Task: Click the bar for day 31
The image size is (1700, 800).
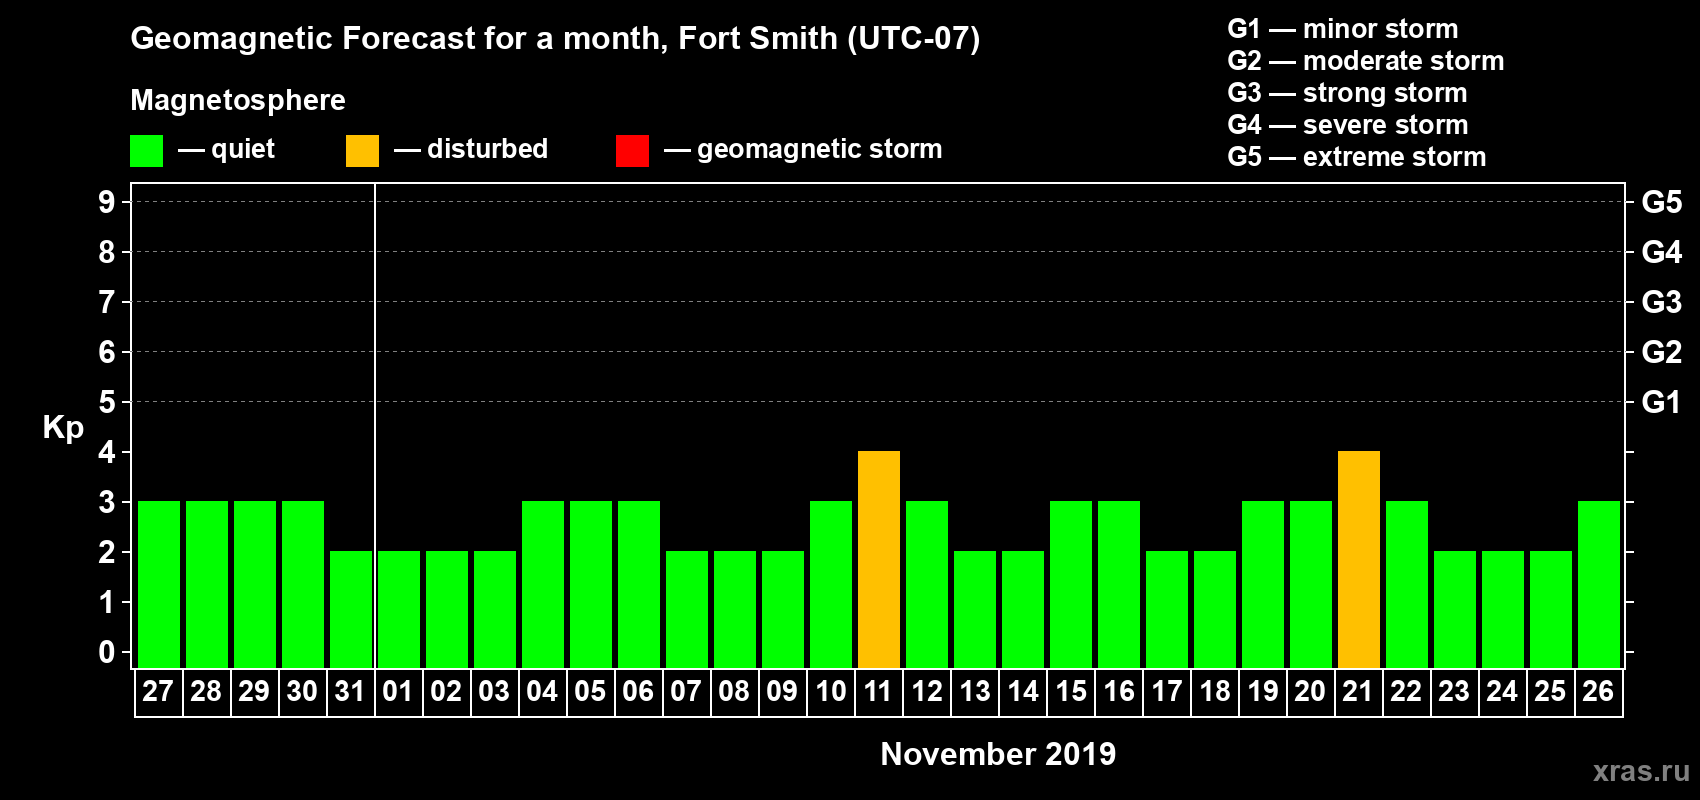Action: coord(351,609)
